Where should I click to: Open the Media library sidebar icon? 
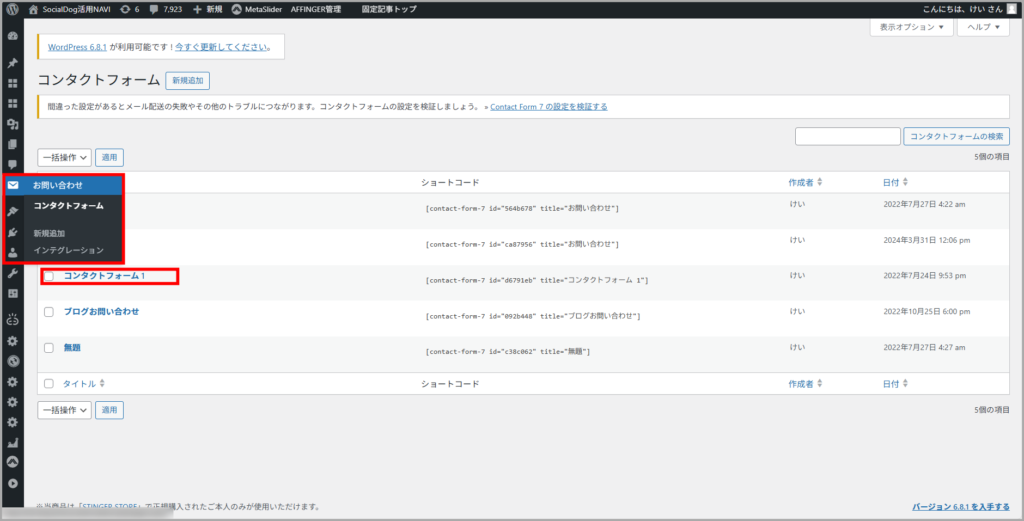point(12,124)
